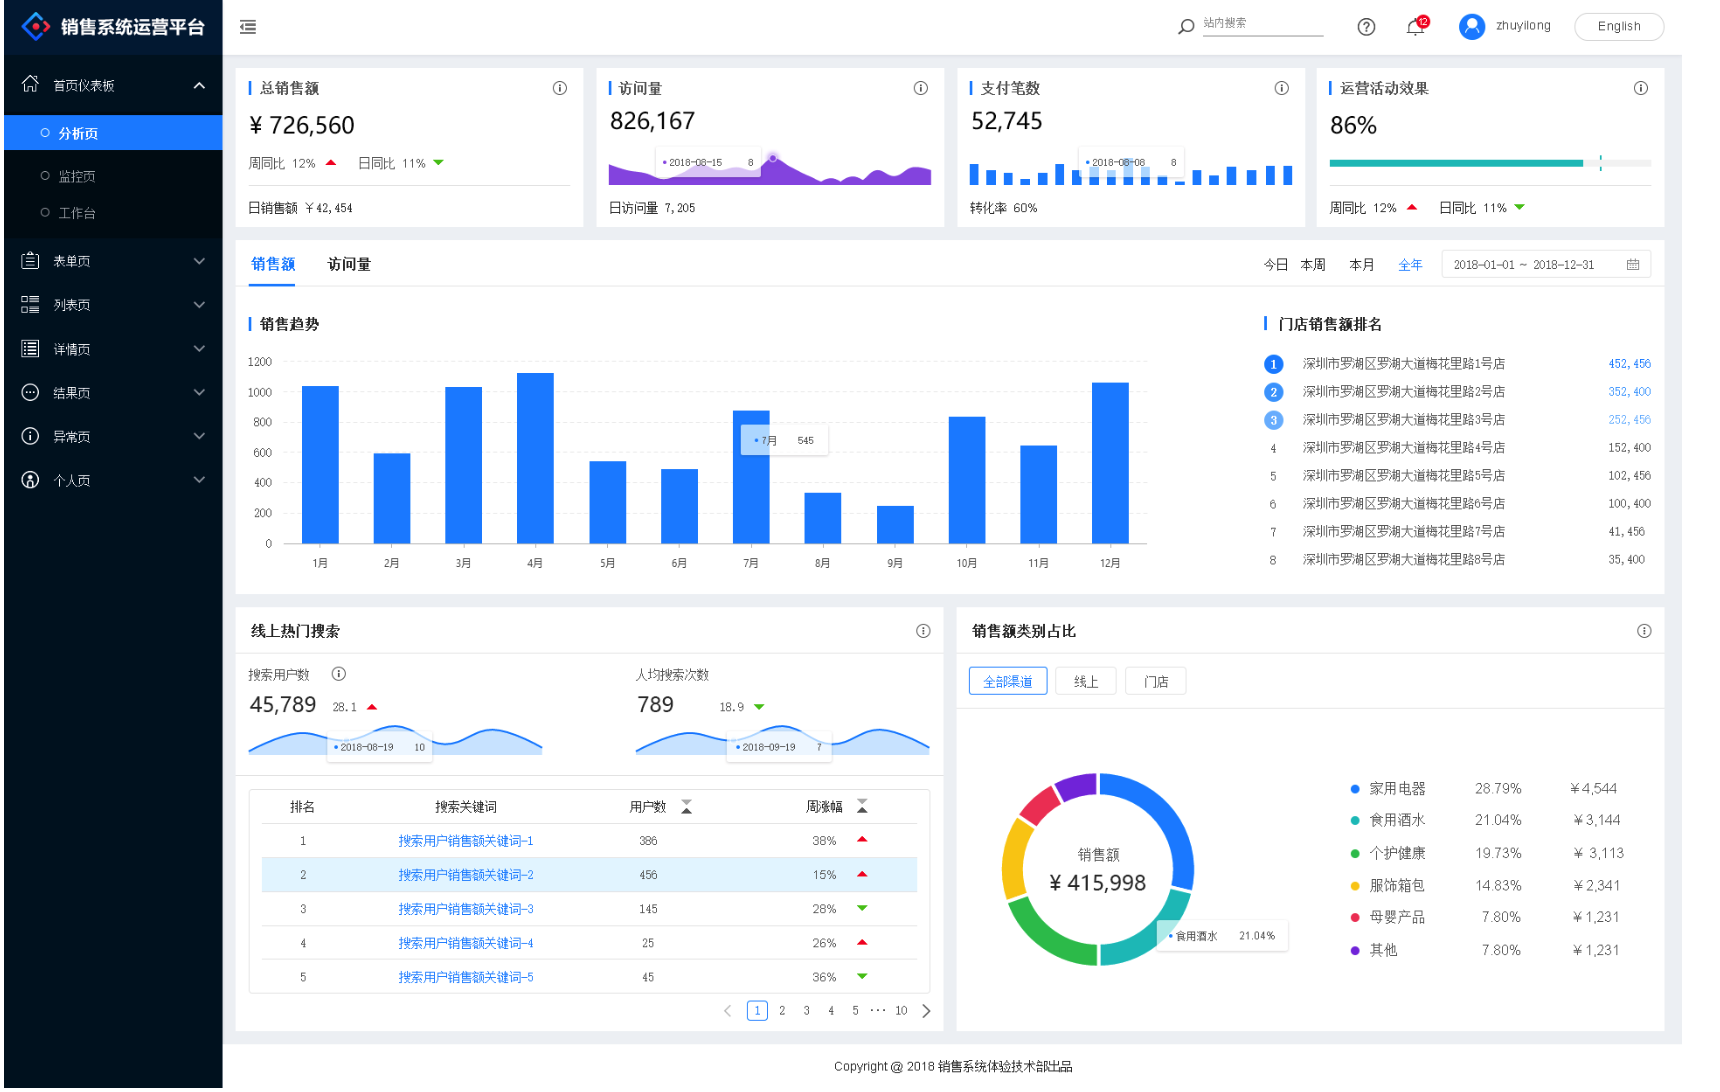Screen dimensions: 1720x1092
Task: Open keyword link 搜索用户销售额关键词-5
Action: tap(466, 977)
